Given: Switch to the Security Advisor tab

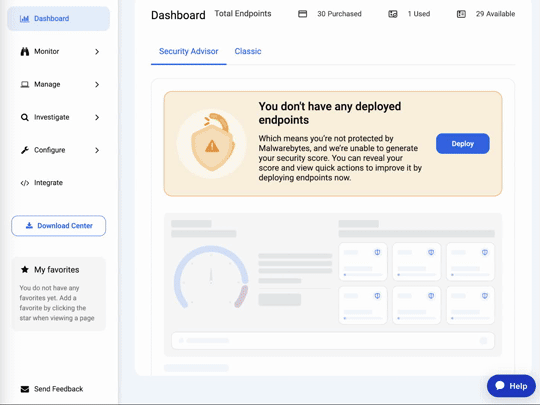Looking at the screenshot, I should click(188, 51).
